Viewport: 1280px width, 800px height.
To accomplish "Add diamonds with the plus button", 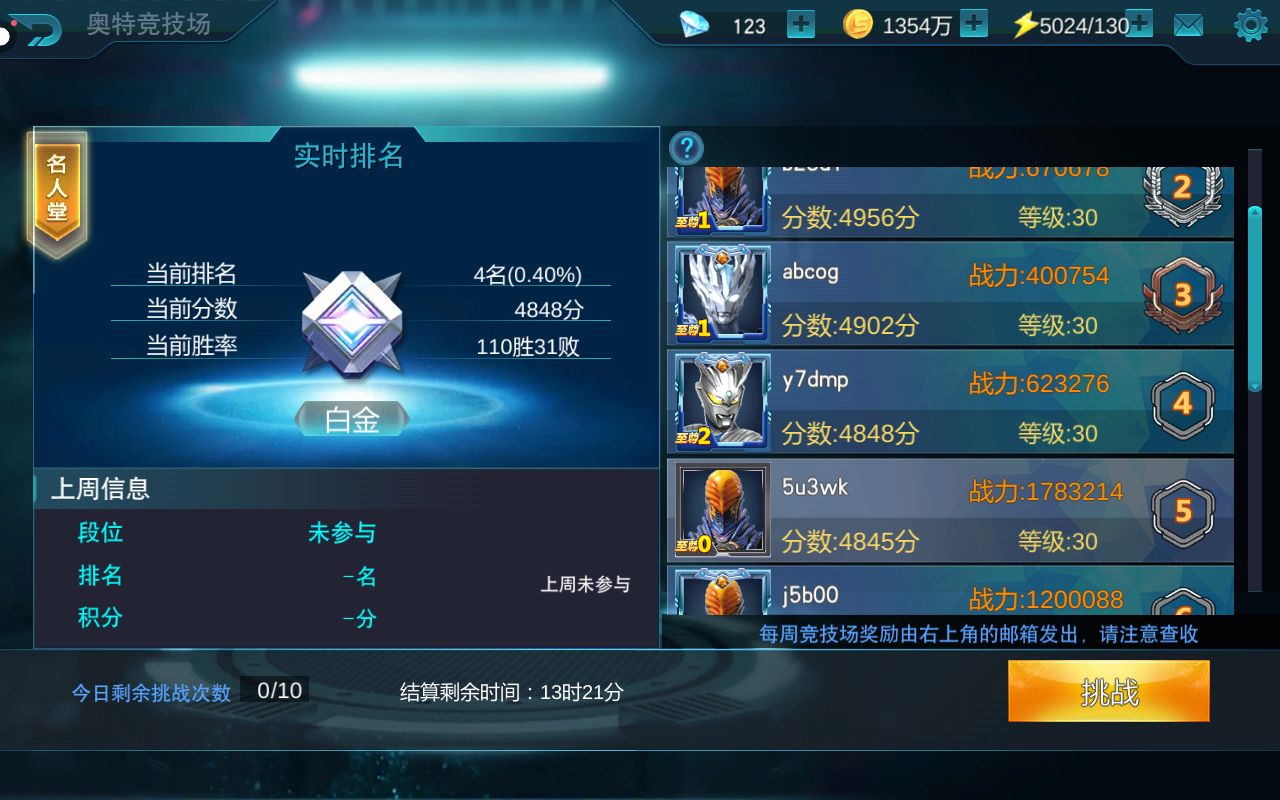I will click(801, 24).
